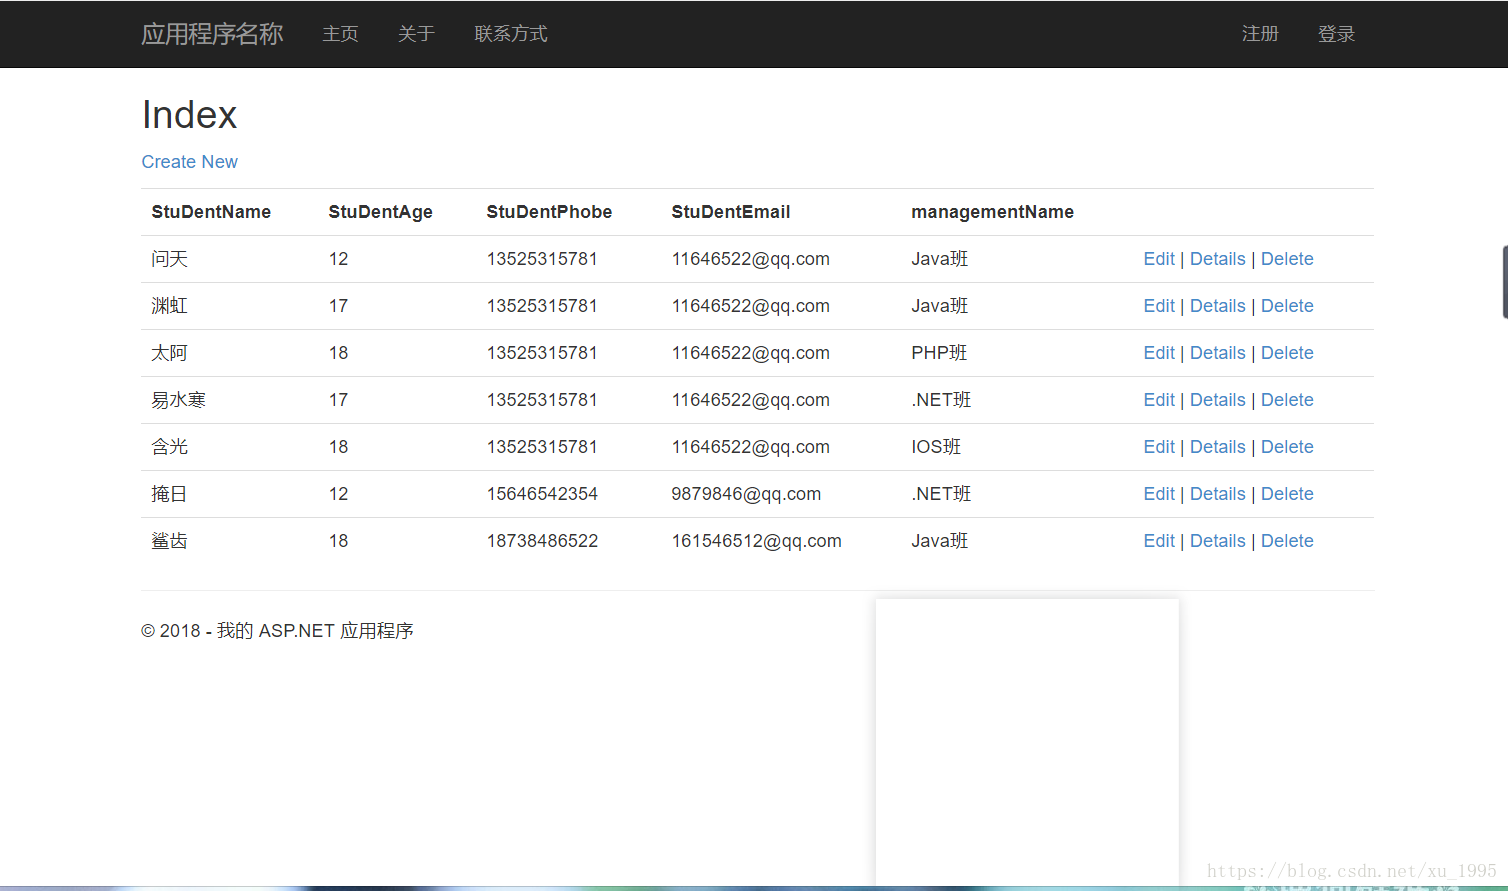Image resolution: width=1508 pixels, height=891 pixels.
Task: Open Details for student 易水寒
Action: pos(1218,400)
